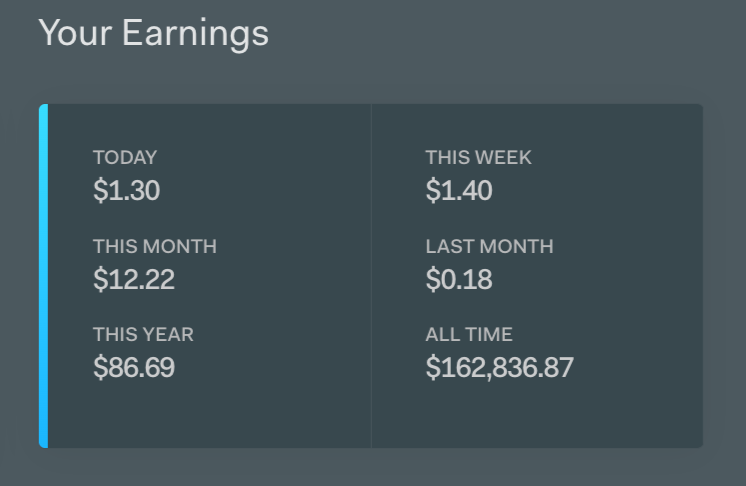Click the THIS YEAR label

coord(143,334)
